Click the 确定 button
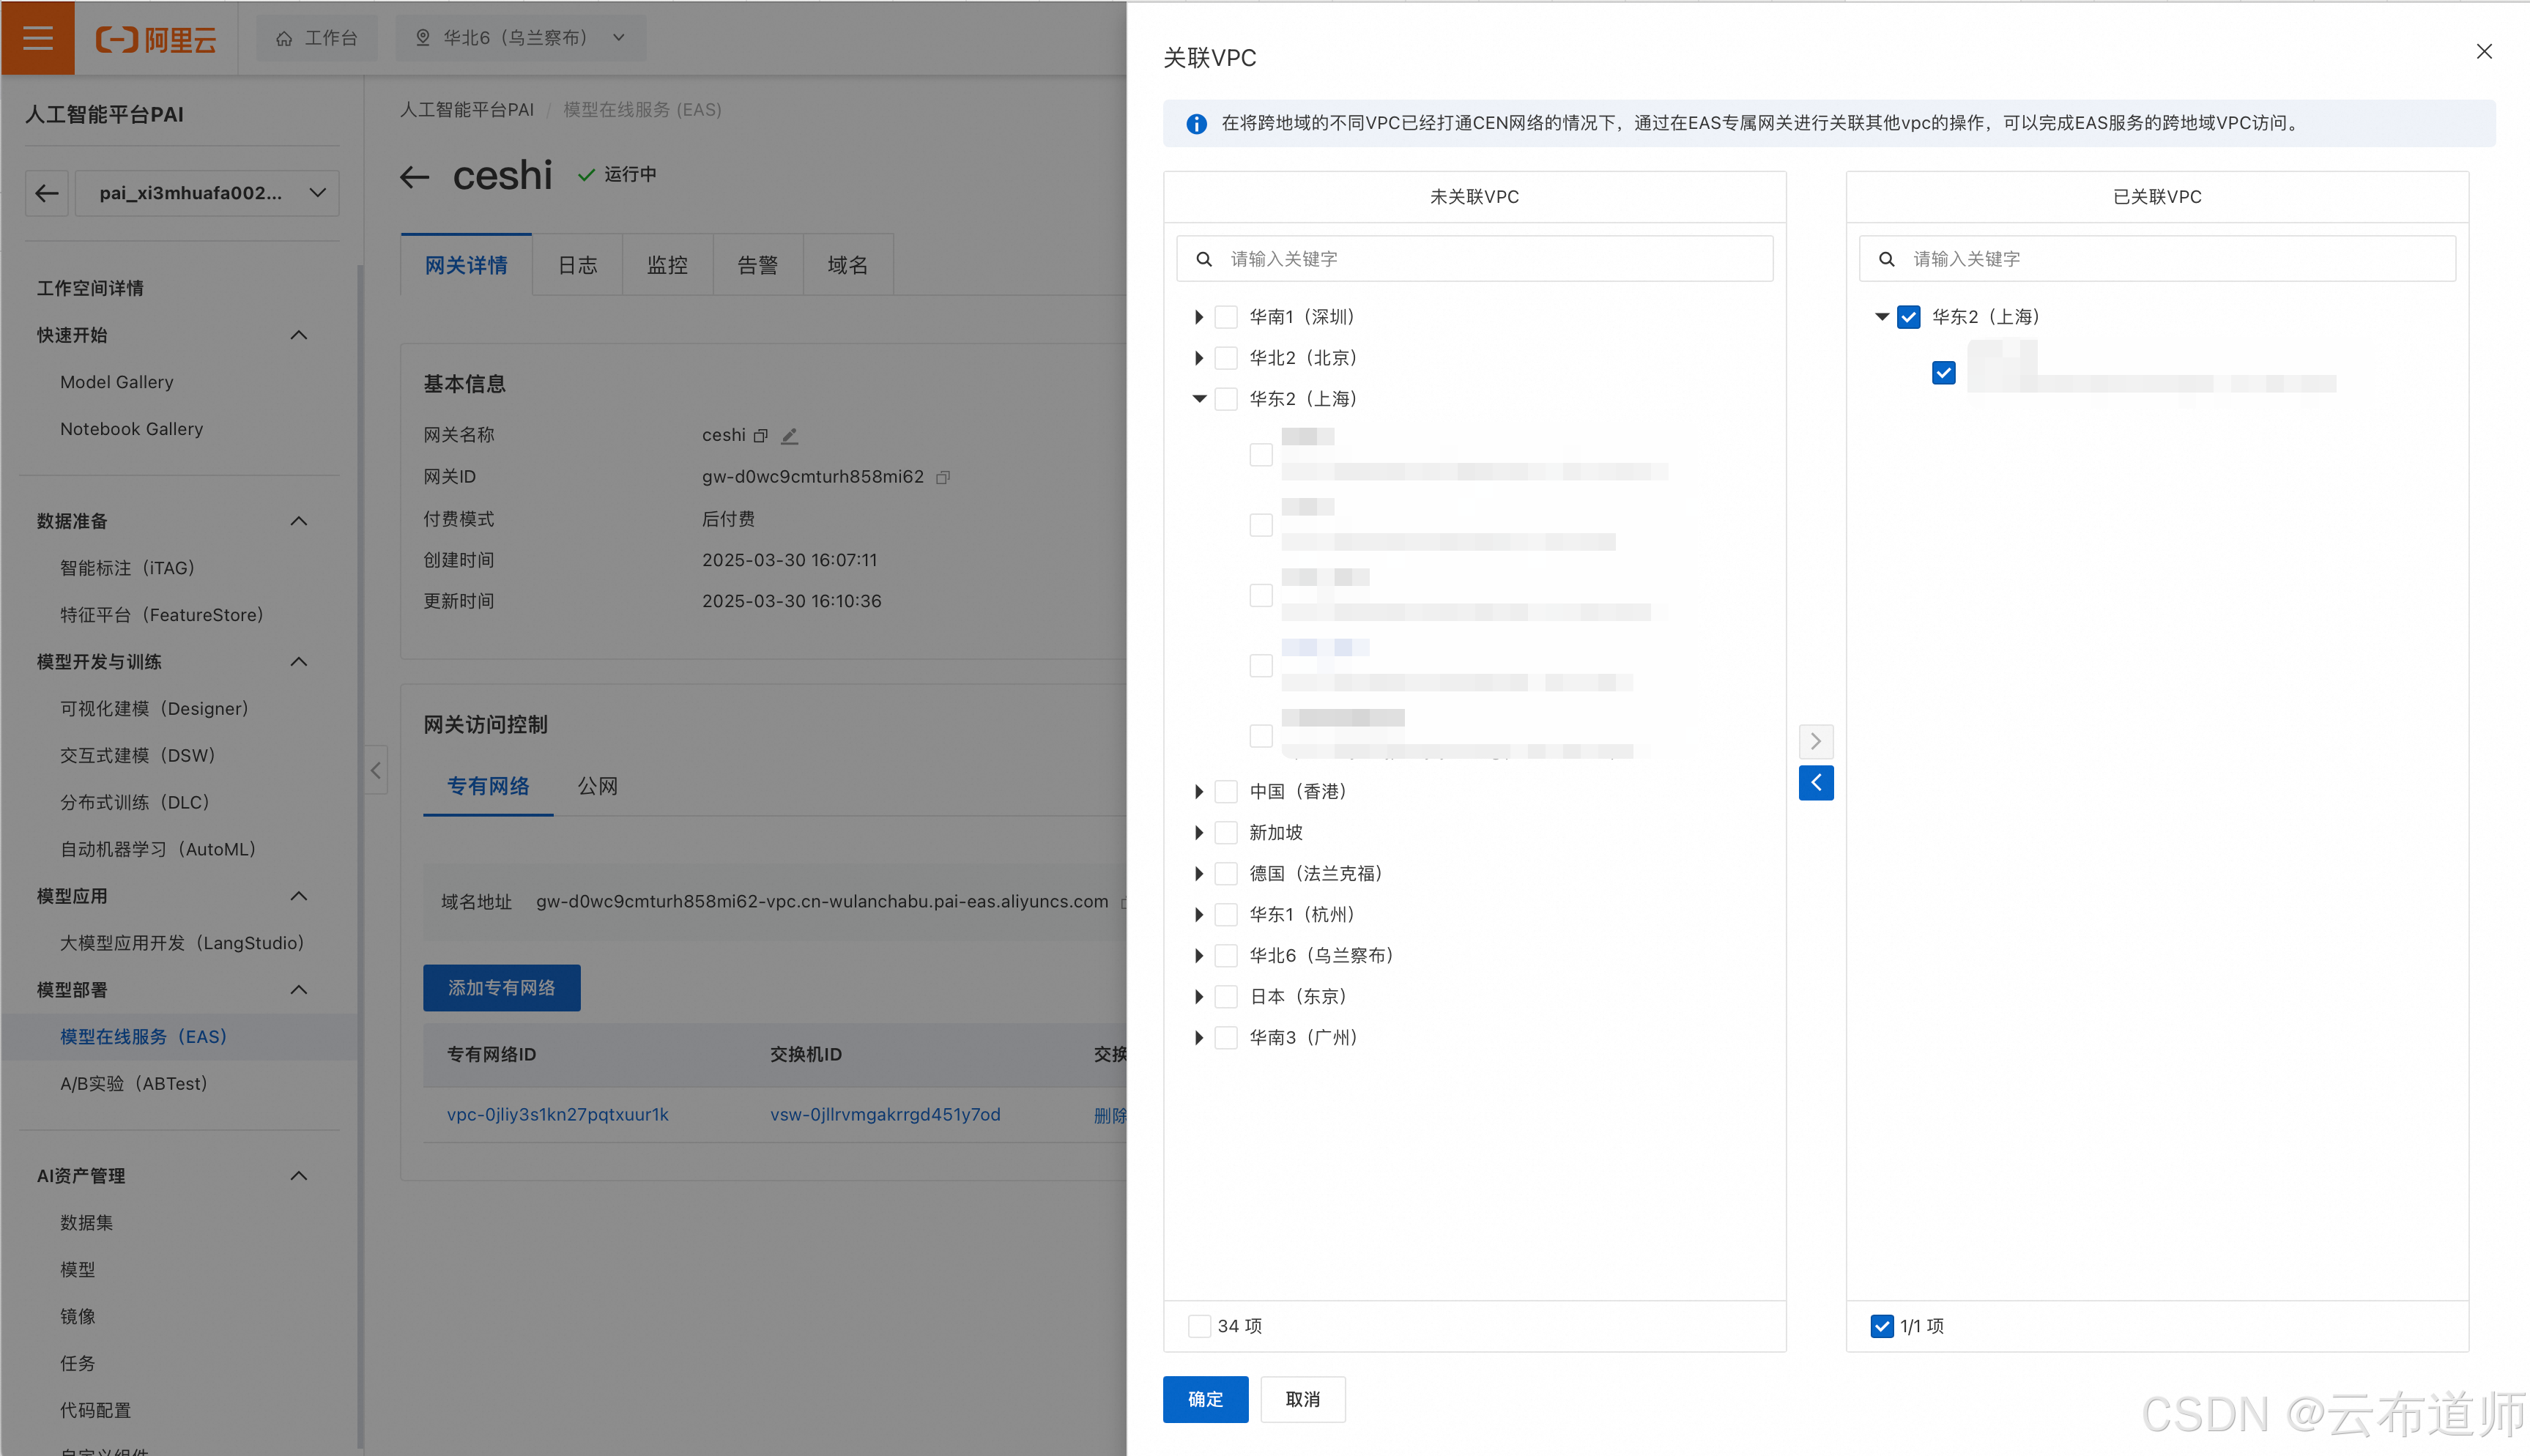This screenshot has width=2530, height=1456. pyautogui.click(x=1204, y=1399)
